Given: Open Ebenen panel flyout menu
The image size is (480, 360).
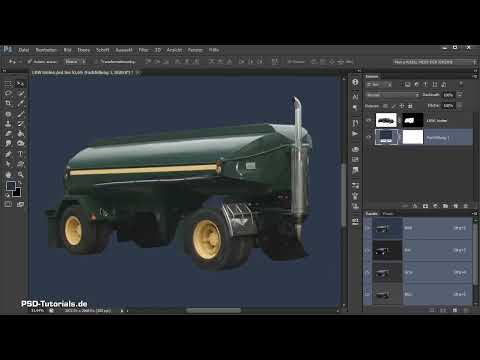Looking at the screenshot, I should (475, 76).
